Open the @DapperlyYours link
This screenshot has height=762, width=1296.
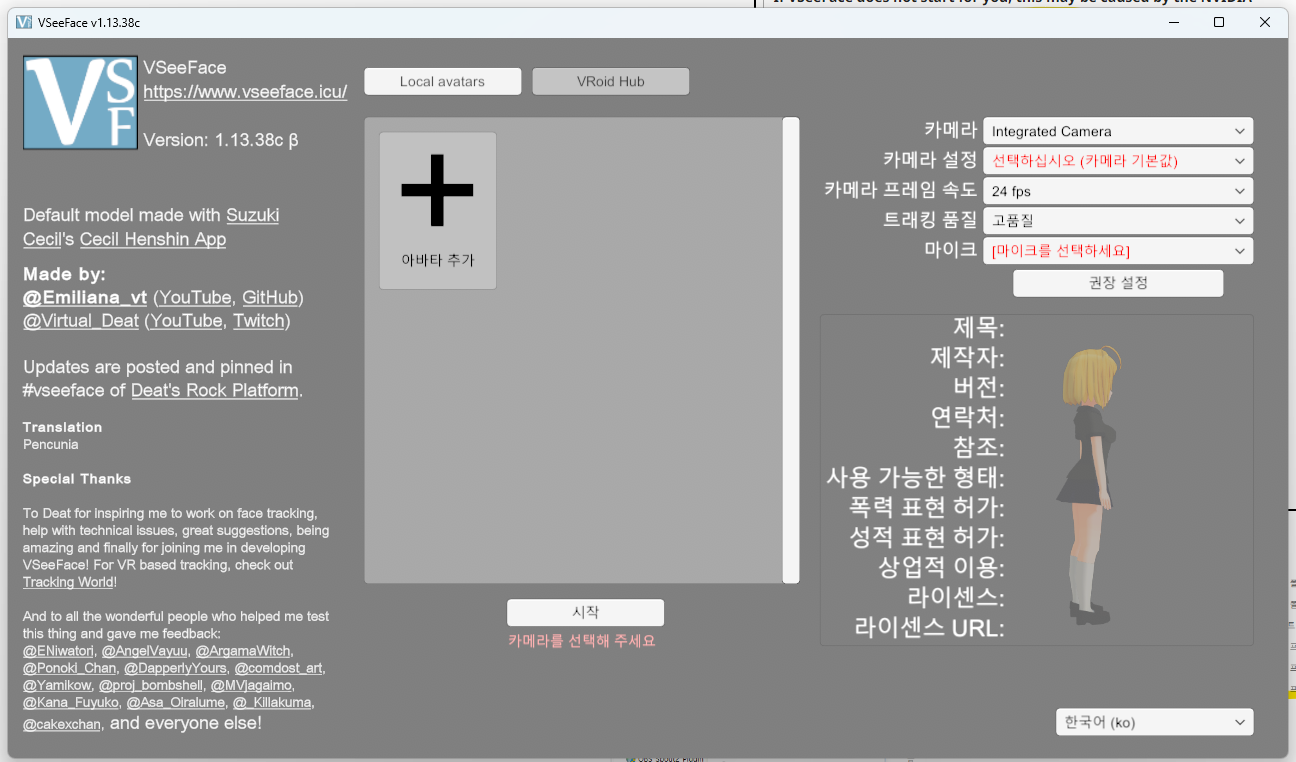point(175,668)
